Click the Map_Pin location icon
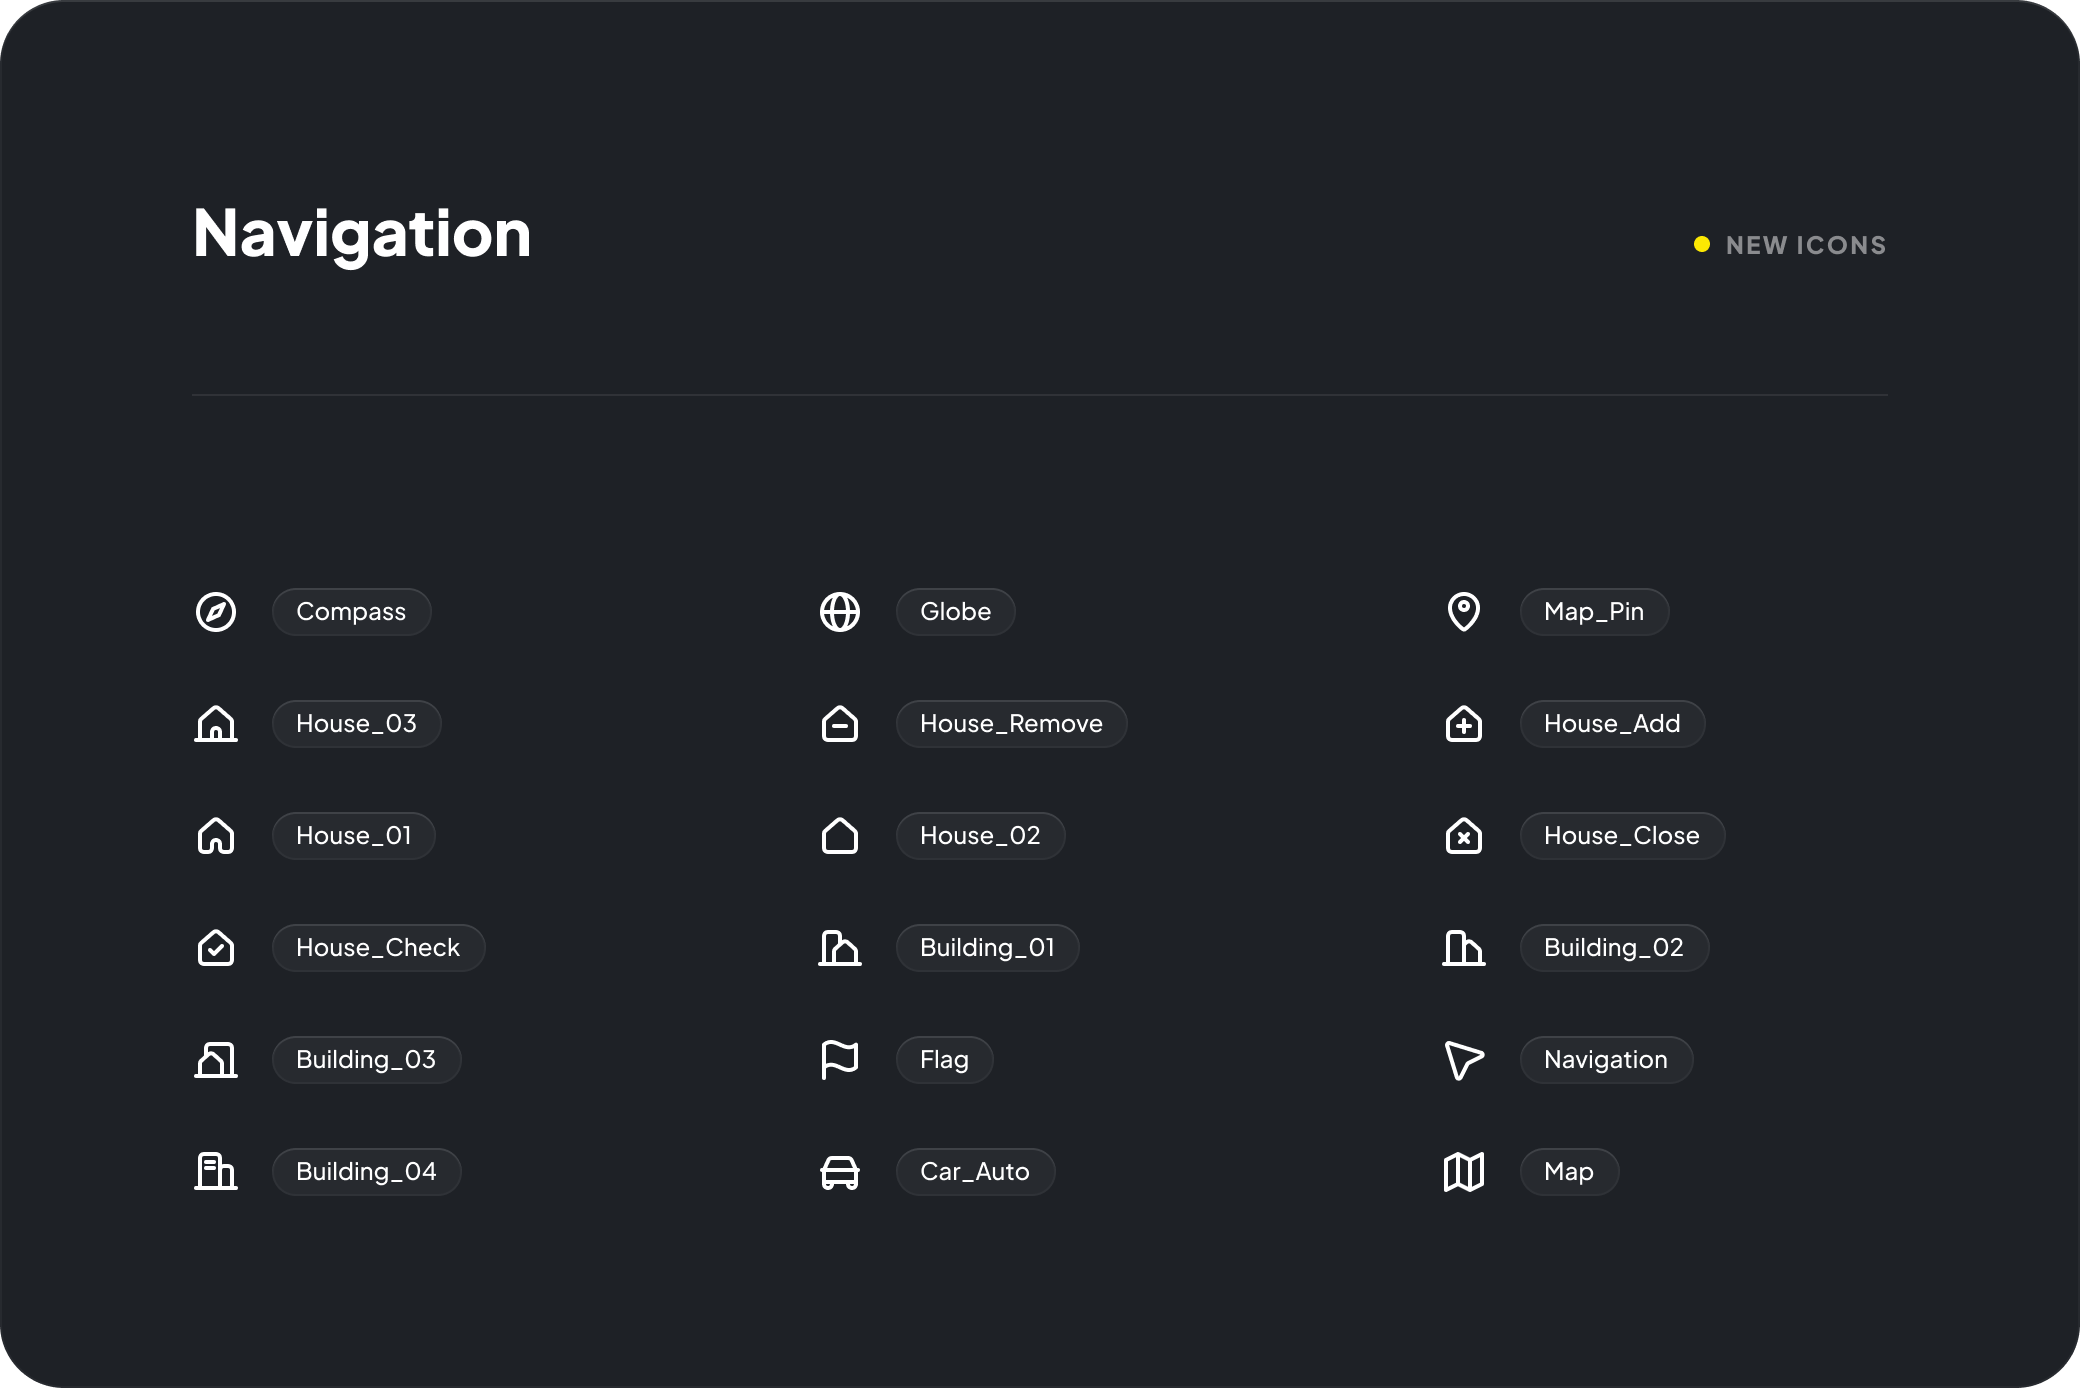 point(1464,612)
